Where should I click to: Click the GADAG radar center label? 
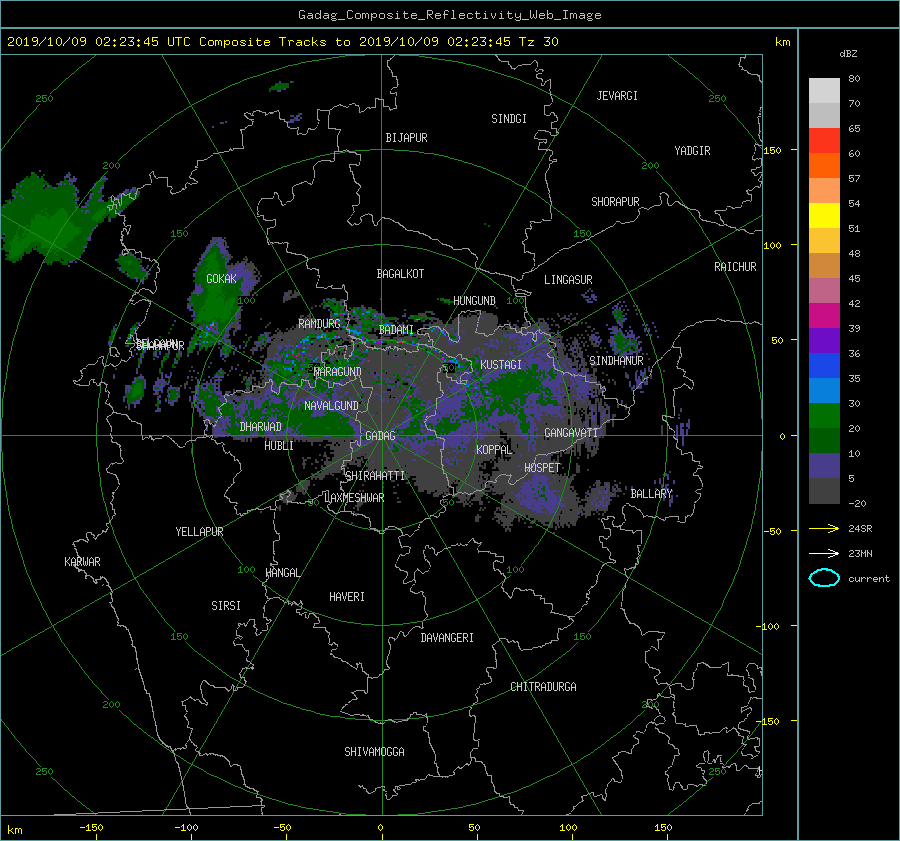click(x=380, y=436)
